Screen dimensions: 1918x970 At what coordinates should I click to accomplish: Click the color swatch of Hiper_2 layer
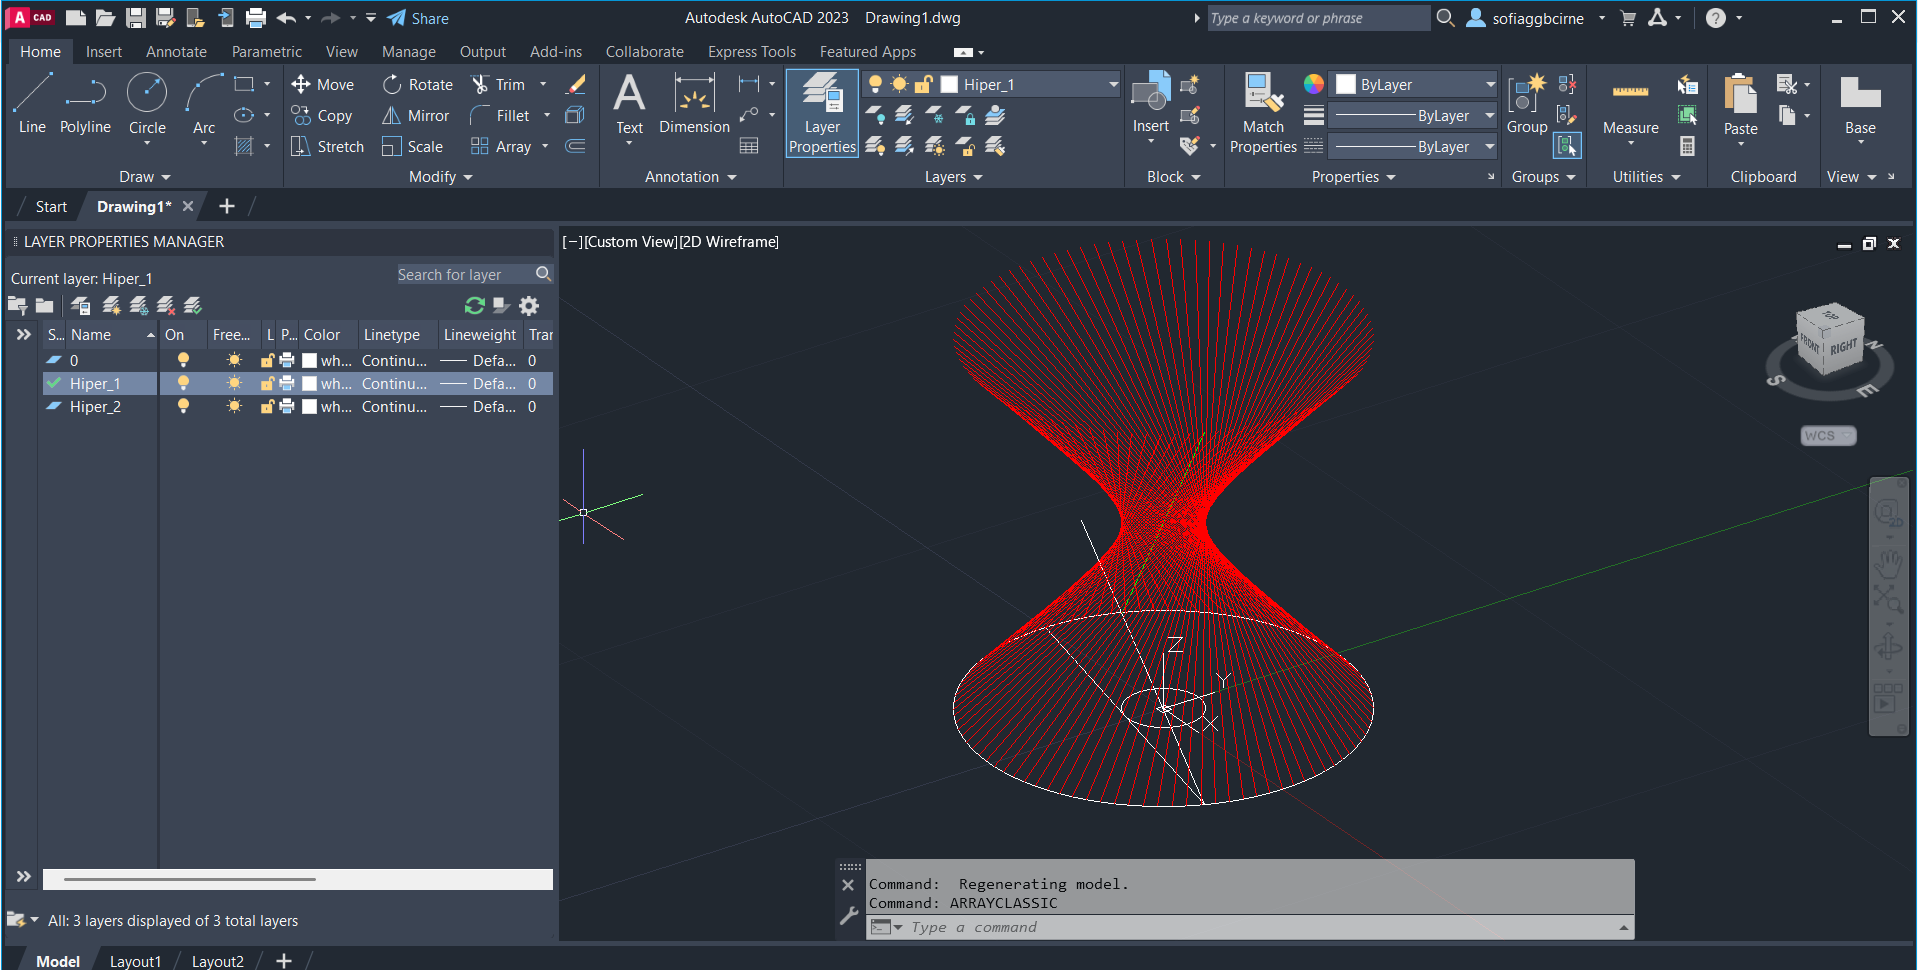pyautogui.click(x=310, y=407)
